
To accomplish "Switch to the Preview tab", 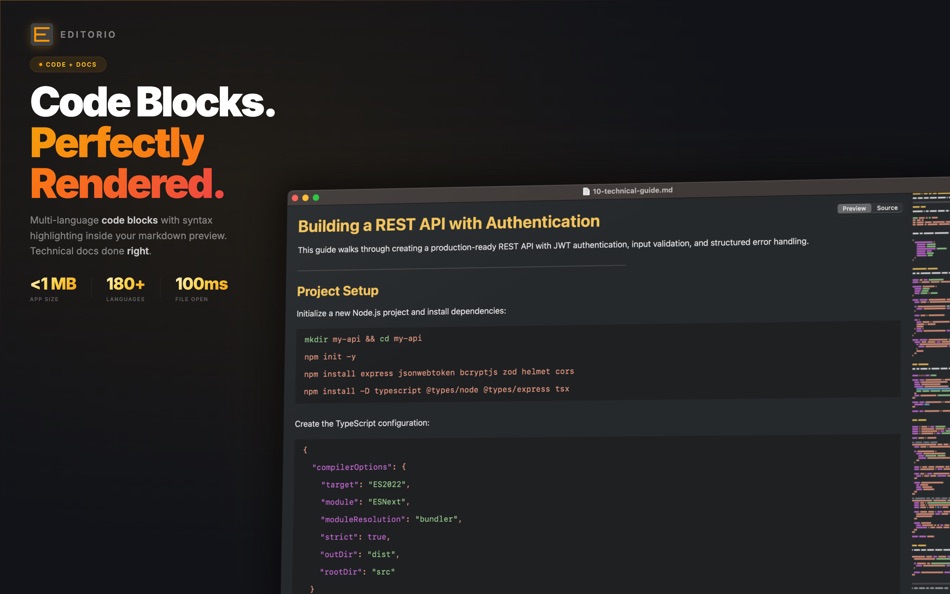I will (854, 209).
